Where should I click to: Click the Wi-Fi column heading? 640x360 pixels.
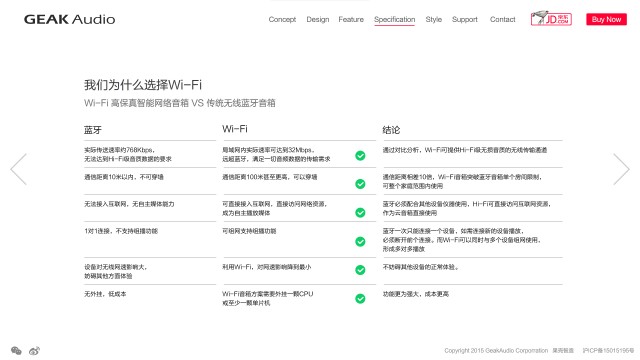click(x=235, y=129)
